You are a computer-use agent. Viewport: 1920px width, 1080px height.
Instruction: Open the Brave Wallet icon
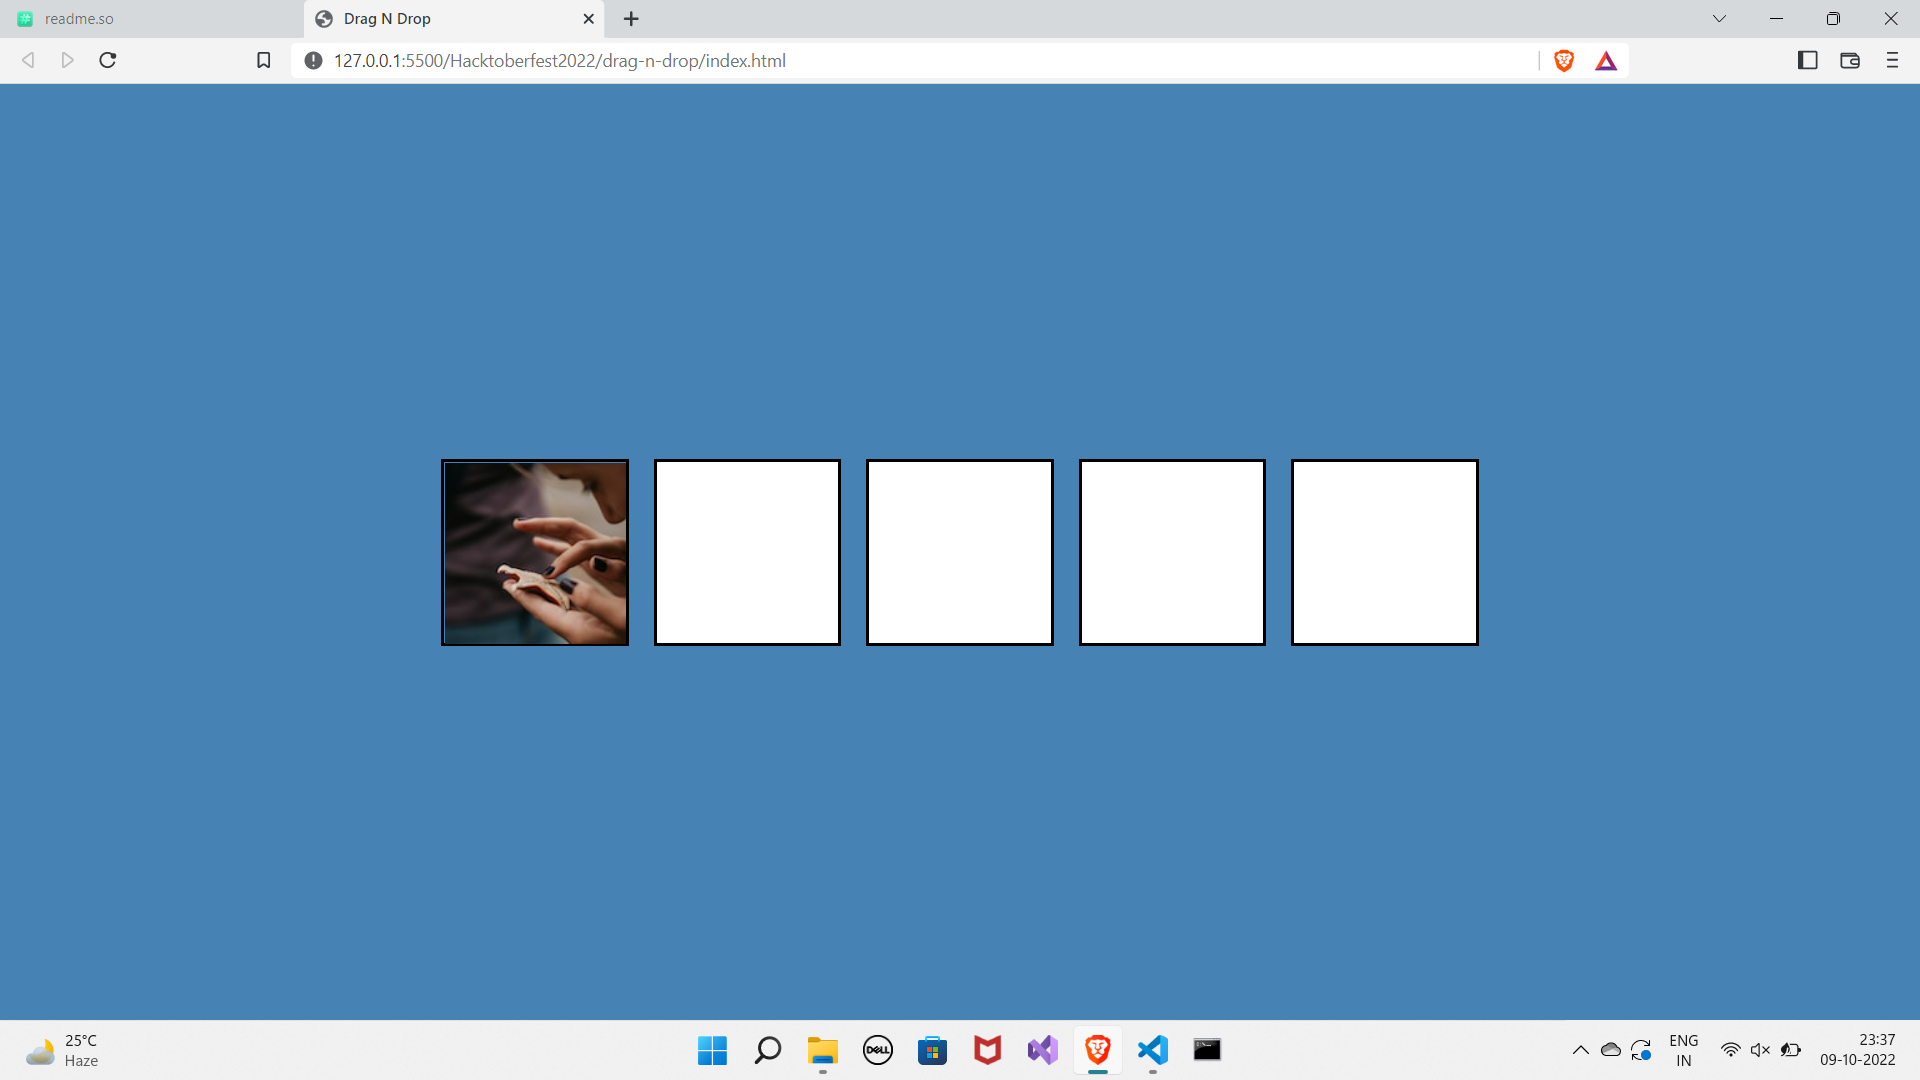(1849, 61)
